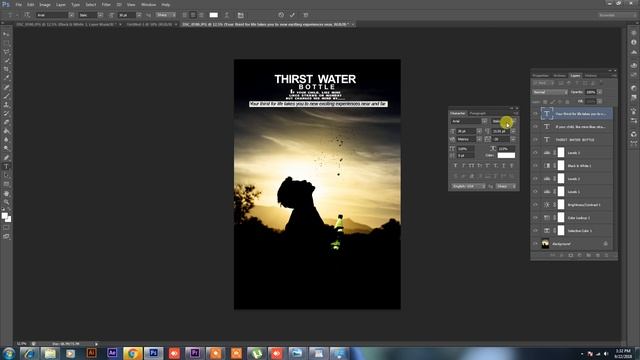Open the font size dropdown in the options bar

(139, 15)
